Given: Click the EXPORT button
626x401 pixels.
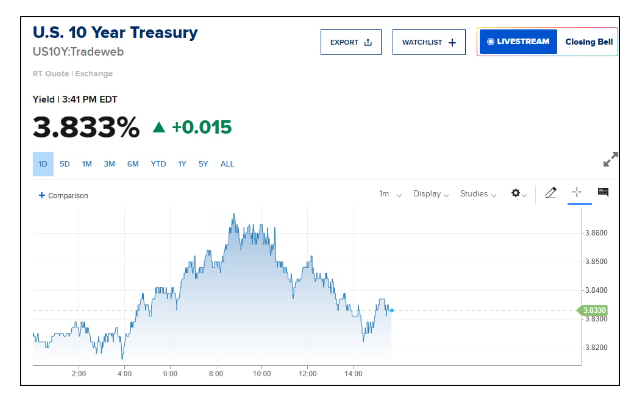Looking at the screenshot, I should (350, 42).
